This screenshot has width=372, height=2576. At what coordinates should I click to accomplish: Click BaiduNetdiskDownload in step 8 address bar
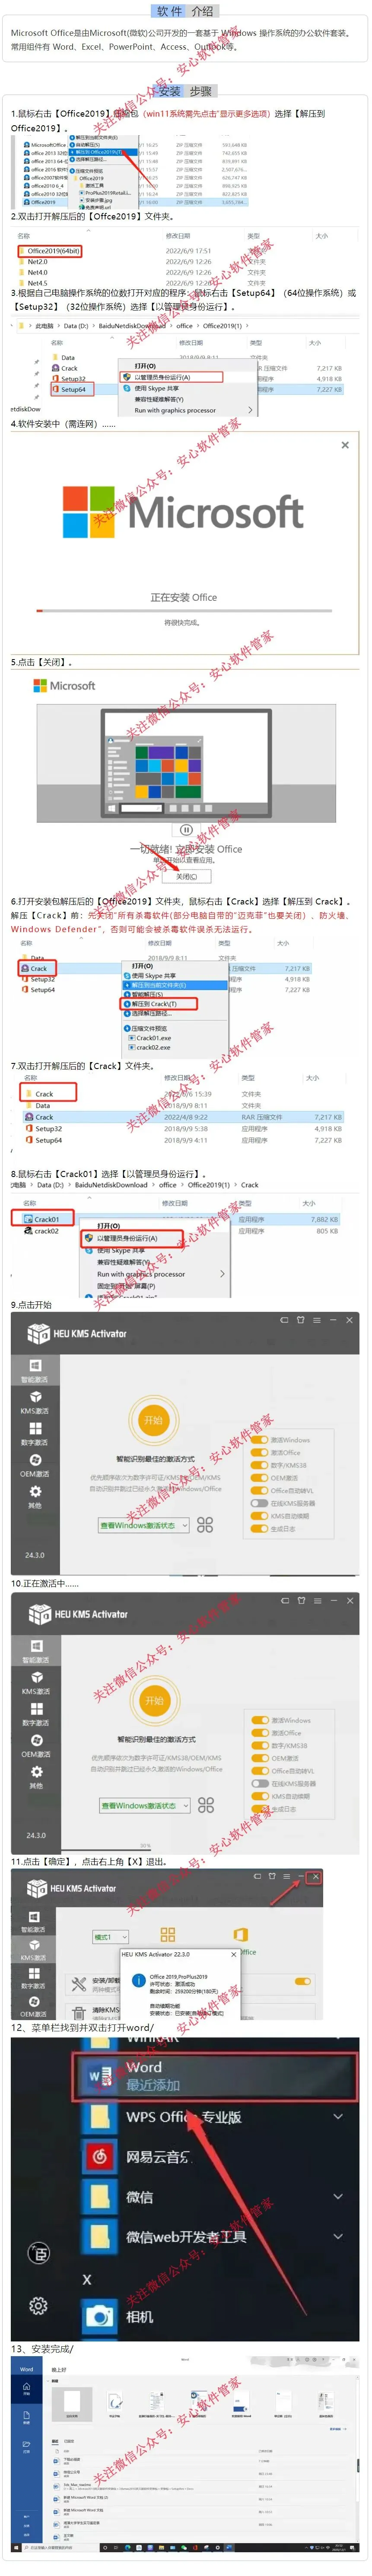pyautogui.click(x=111, y=1185)
